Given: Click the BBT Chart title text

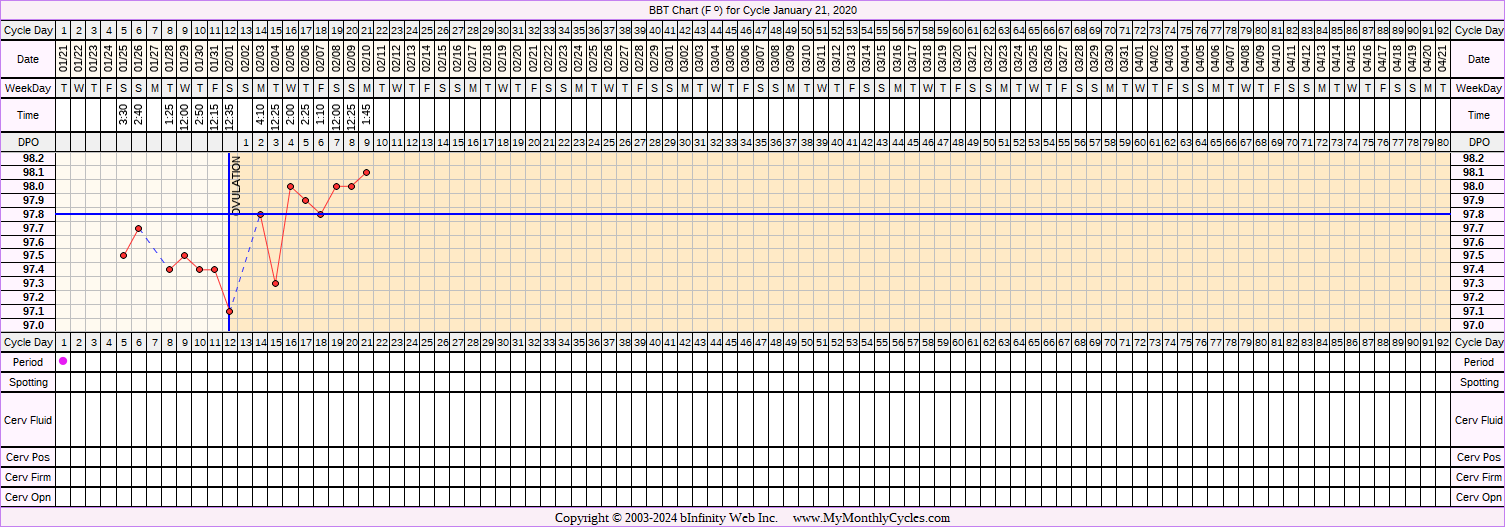Looking at the screenshot, I should click(x=752, y=10).
